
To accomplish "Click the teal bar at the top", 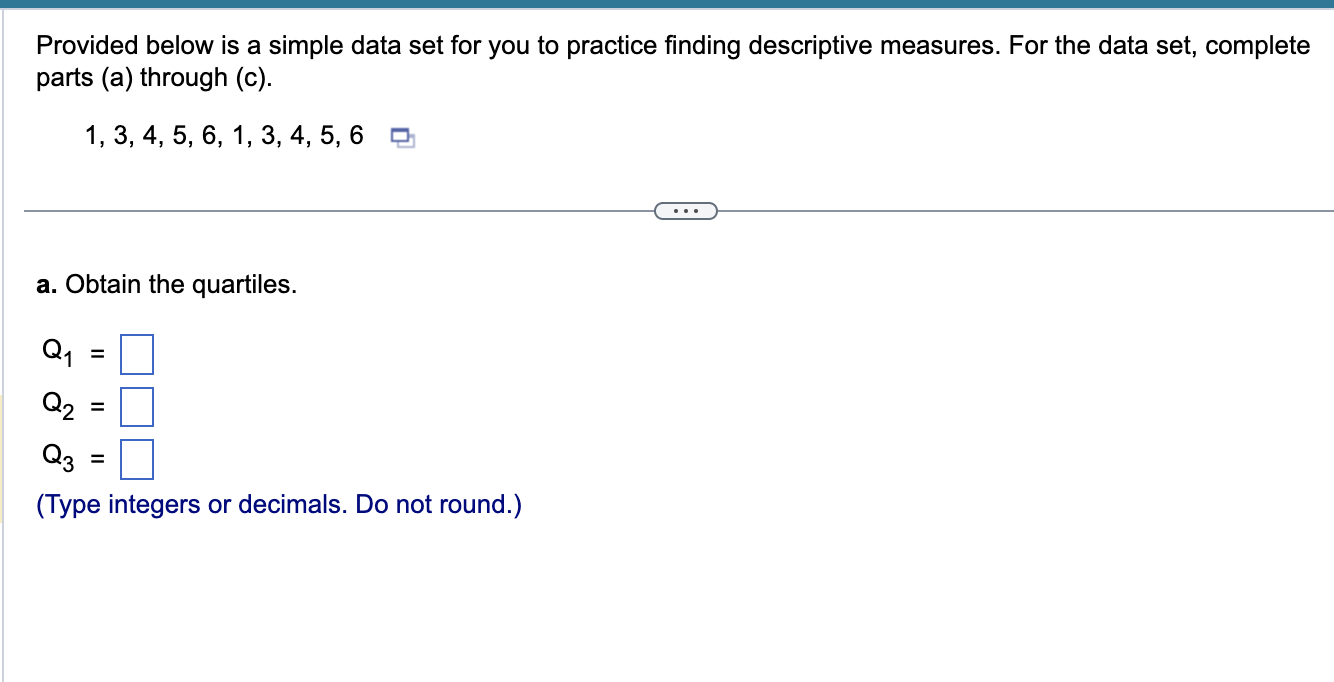I will [667, 5].
